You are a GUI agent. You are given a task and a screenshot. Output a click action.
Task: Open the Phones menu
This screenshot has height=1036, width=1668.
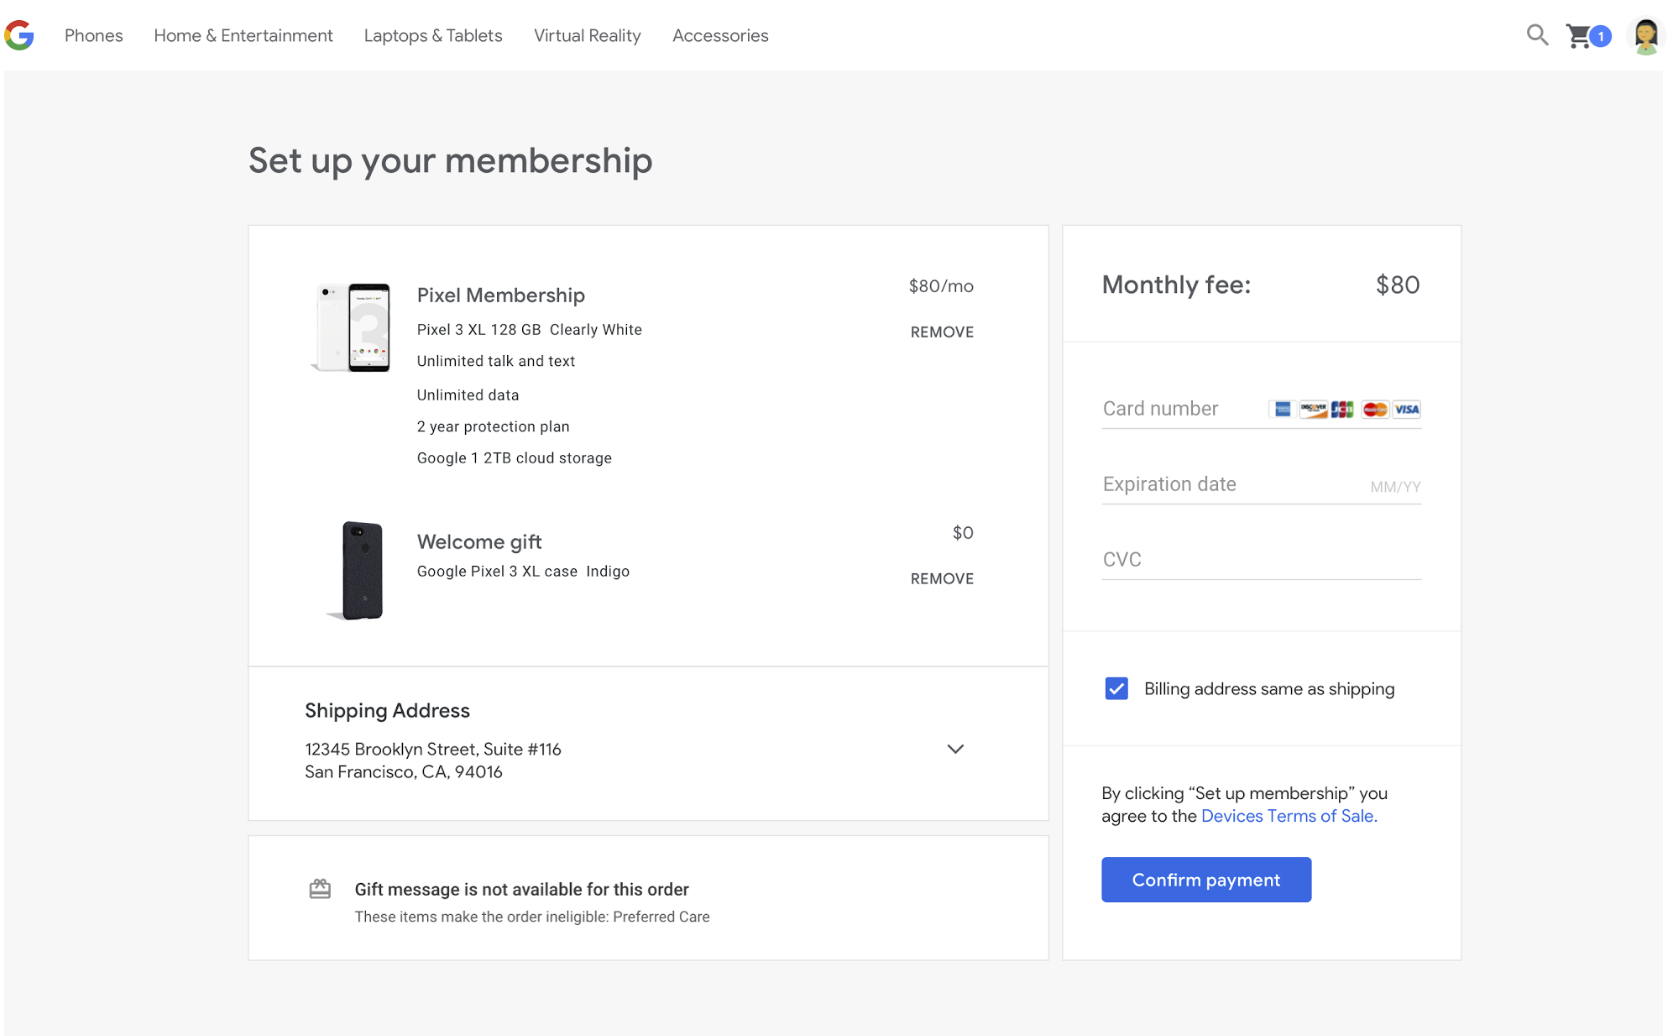click(94, 36)
